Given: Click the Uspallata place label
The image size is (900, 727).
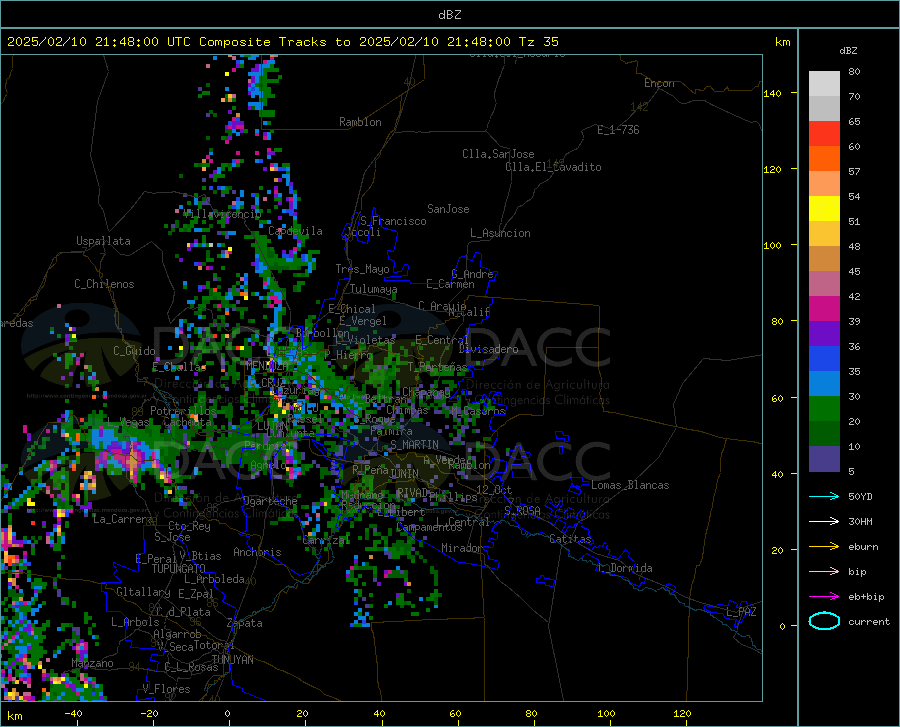Looking at the screenshot, I should pos(103,241).
